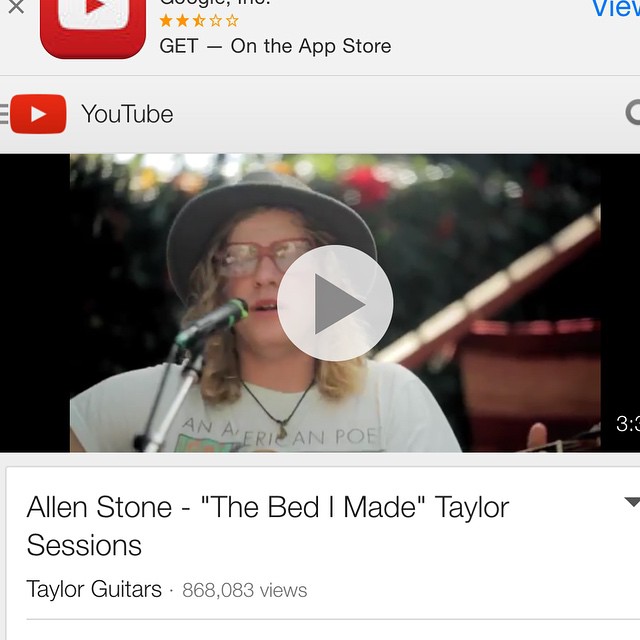Tap the guitar neck in the video frame
Screen dimensions: 640x640
(x=490, y=286)
